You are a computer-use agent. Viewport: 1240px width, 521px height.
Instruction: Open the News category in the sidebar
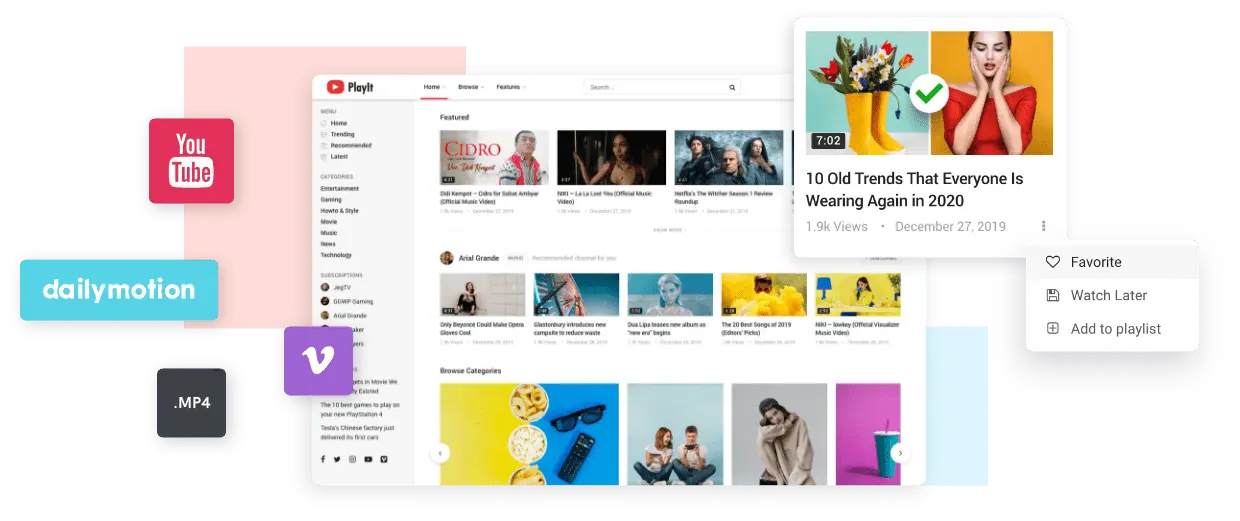point(328,244)
